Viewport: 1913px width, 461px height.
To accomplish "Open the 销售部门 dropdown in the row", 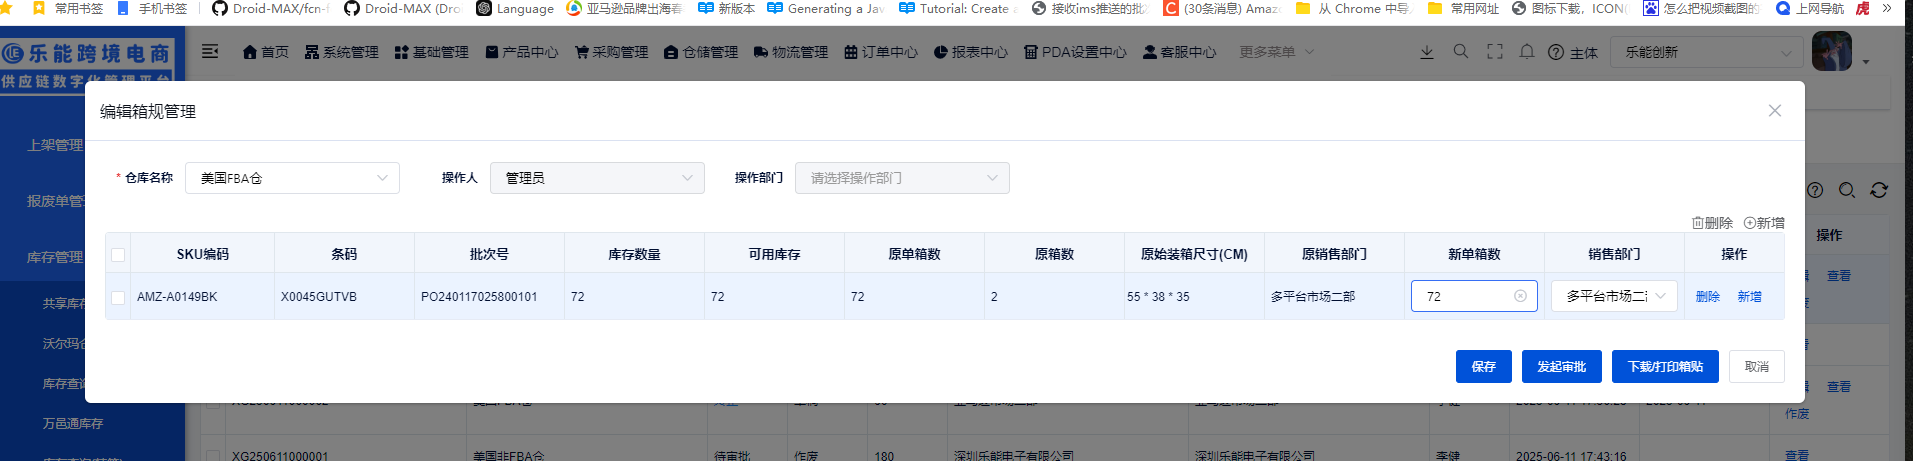I will 1614,296.
